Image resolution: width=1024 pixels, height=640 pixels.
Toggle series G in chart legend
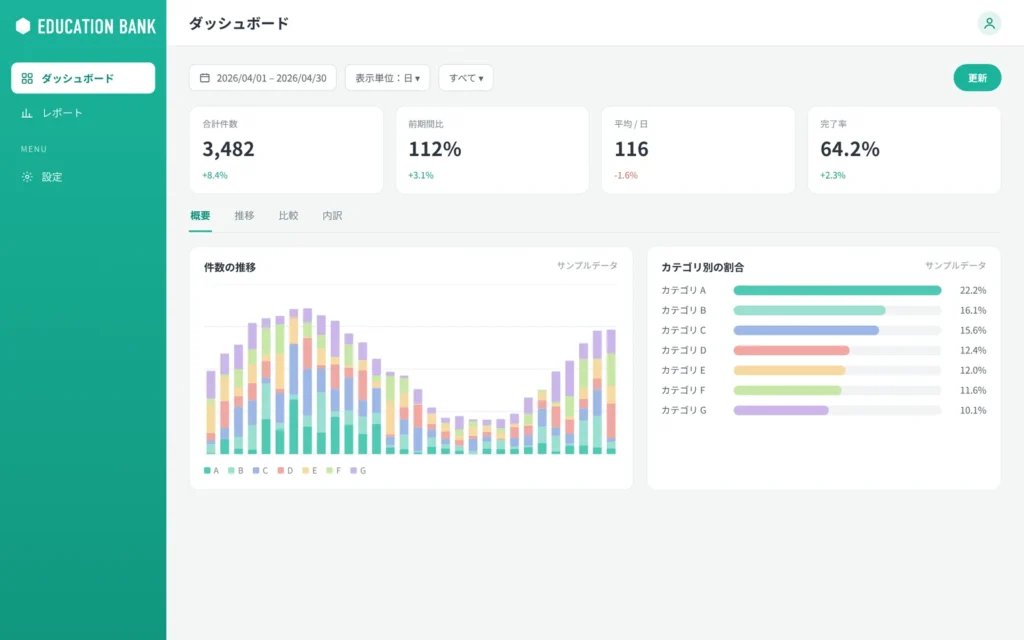(x=358, y=470)
